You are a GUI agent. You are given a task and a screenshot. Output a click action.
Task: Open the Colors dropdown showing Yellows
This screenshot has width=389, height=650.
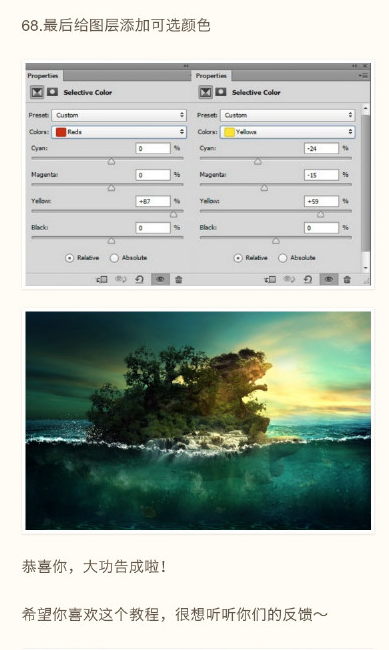pyautogui.click(x=287, y=132)
